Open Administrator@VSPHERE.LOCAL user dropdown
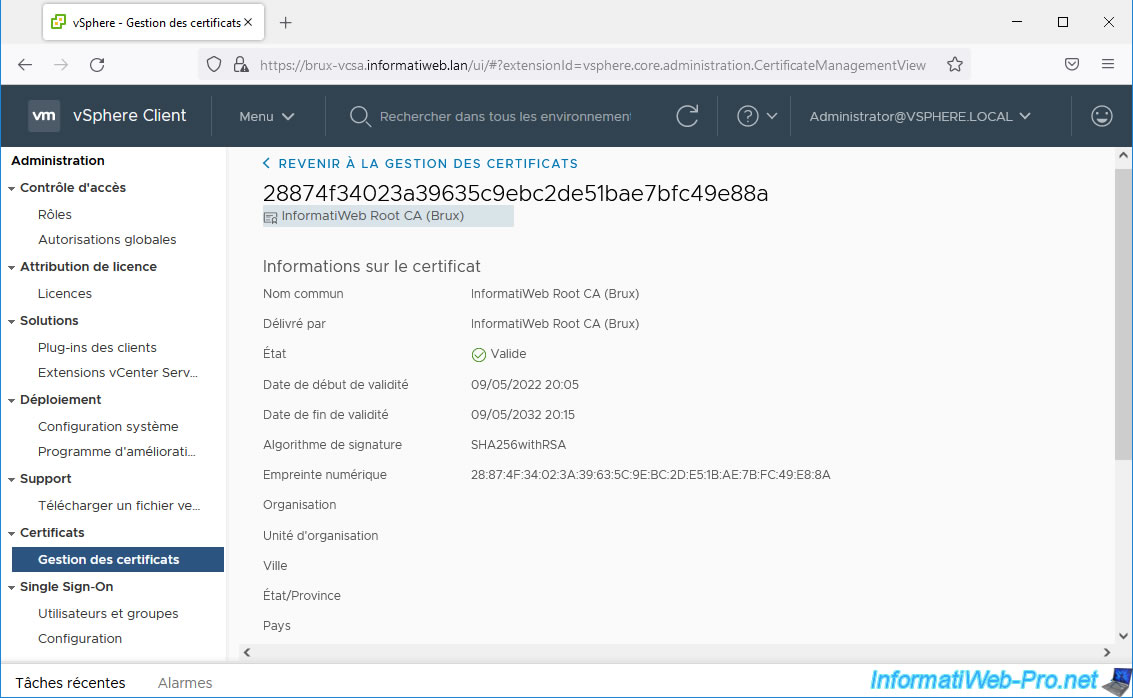Viewport: 1133px width, 698px height. pyautogui.click(x=919, y=116)
